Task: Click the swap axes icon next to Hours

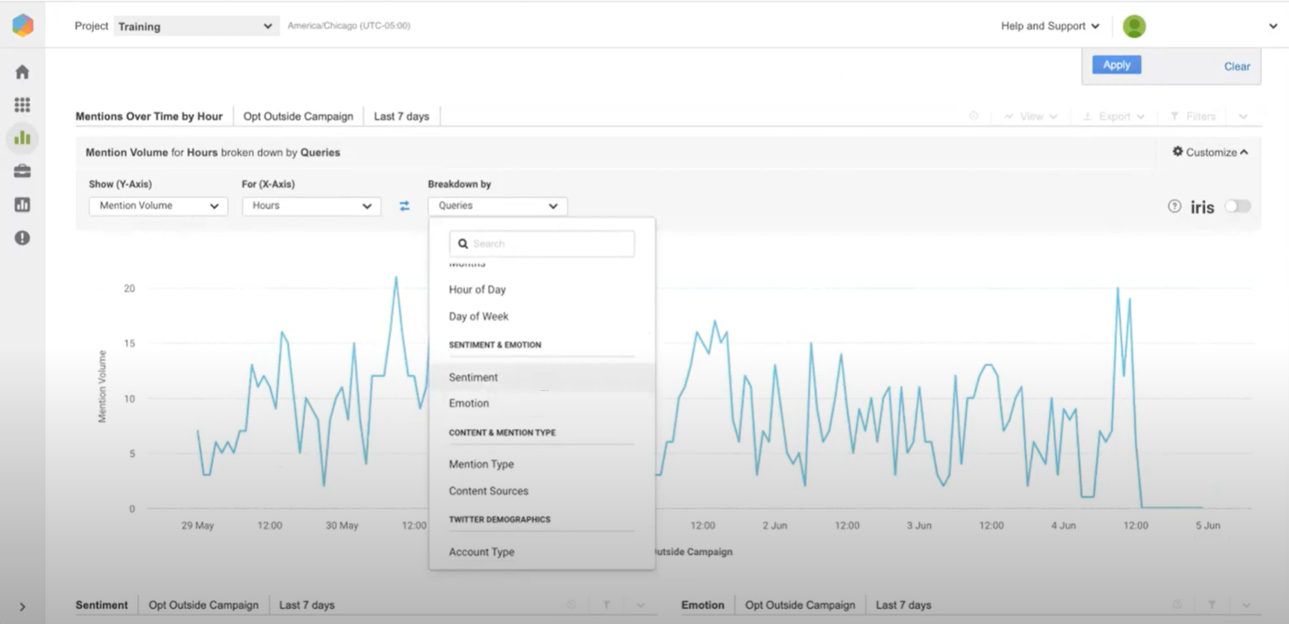Action: click(404, 205)
